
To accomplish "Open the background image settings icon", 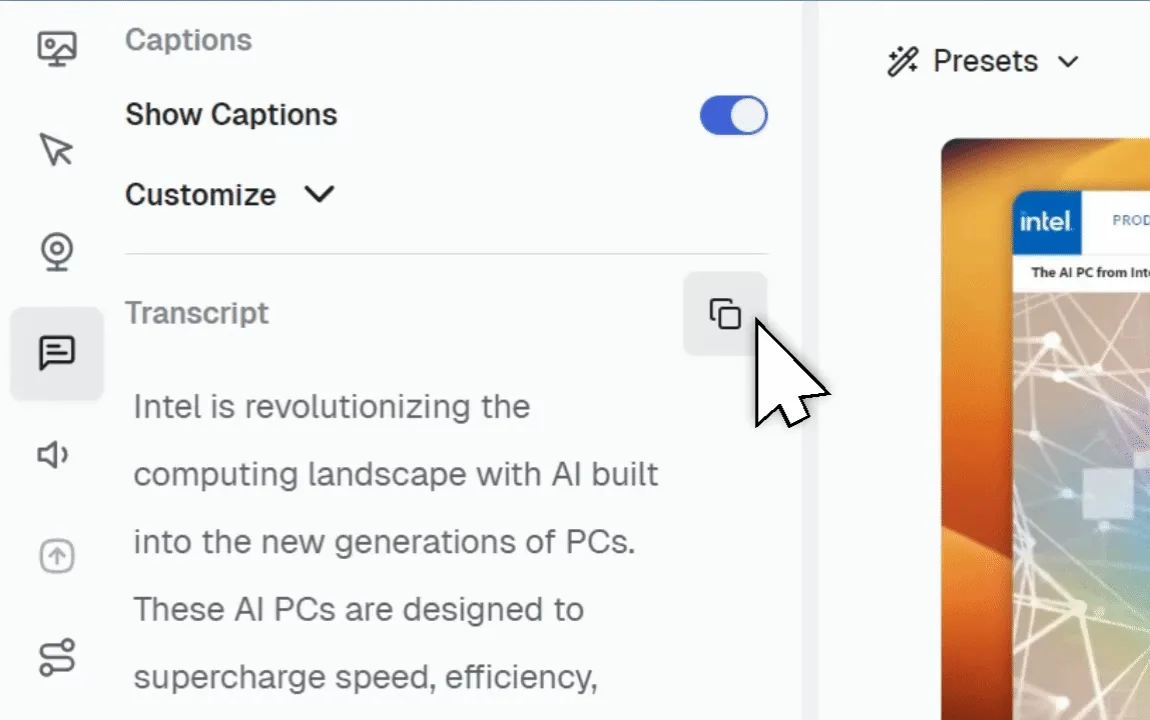I will click(x=57, y=48).
